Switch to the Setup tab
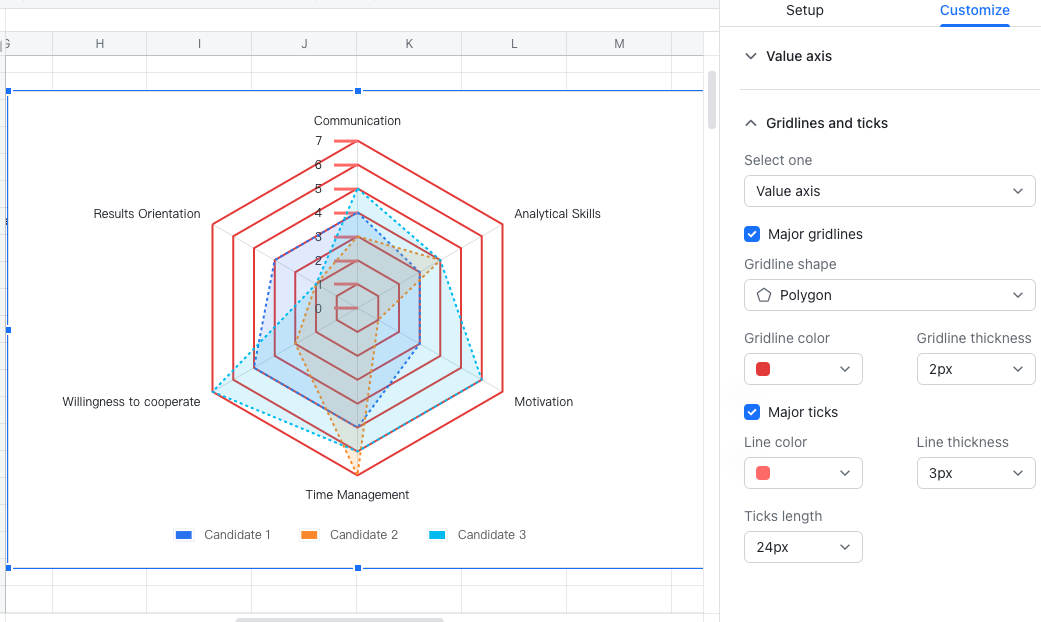Screen dimensions: 1041x622 [804, 11]
